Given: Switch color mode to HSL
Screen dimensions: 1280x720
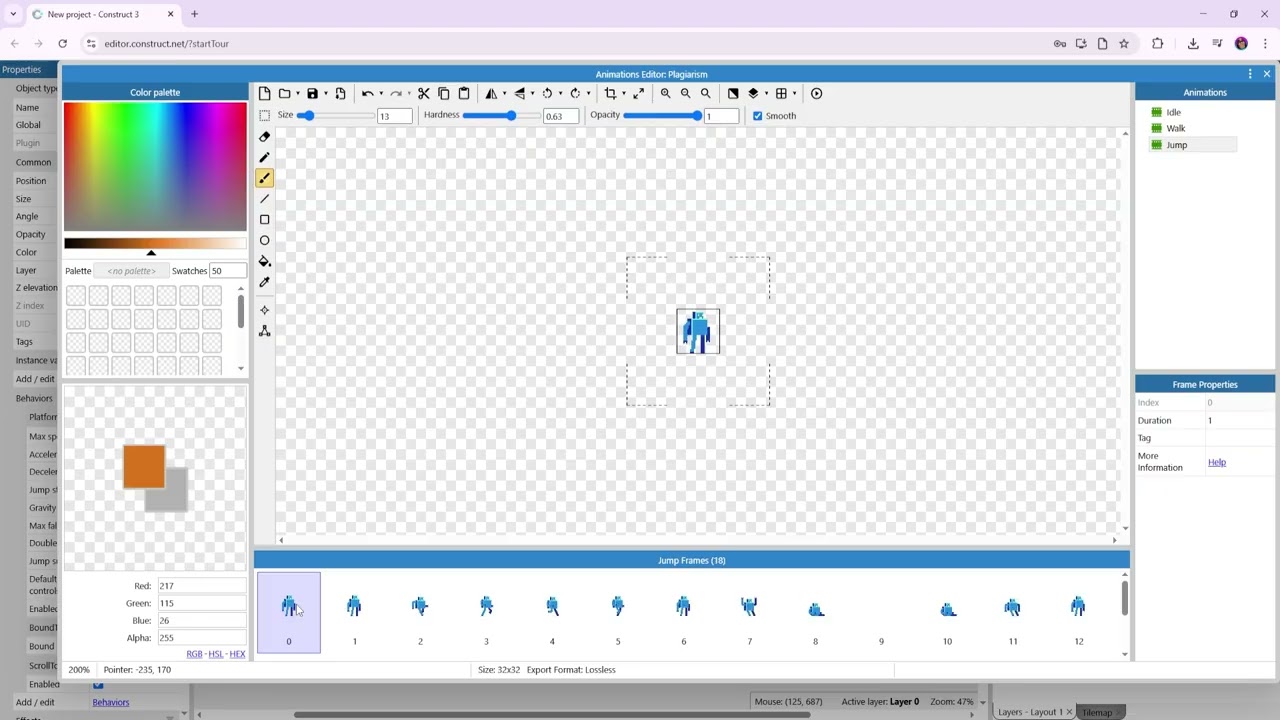Looking at the screenshot, I should (x=215, y=654).
